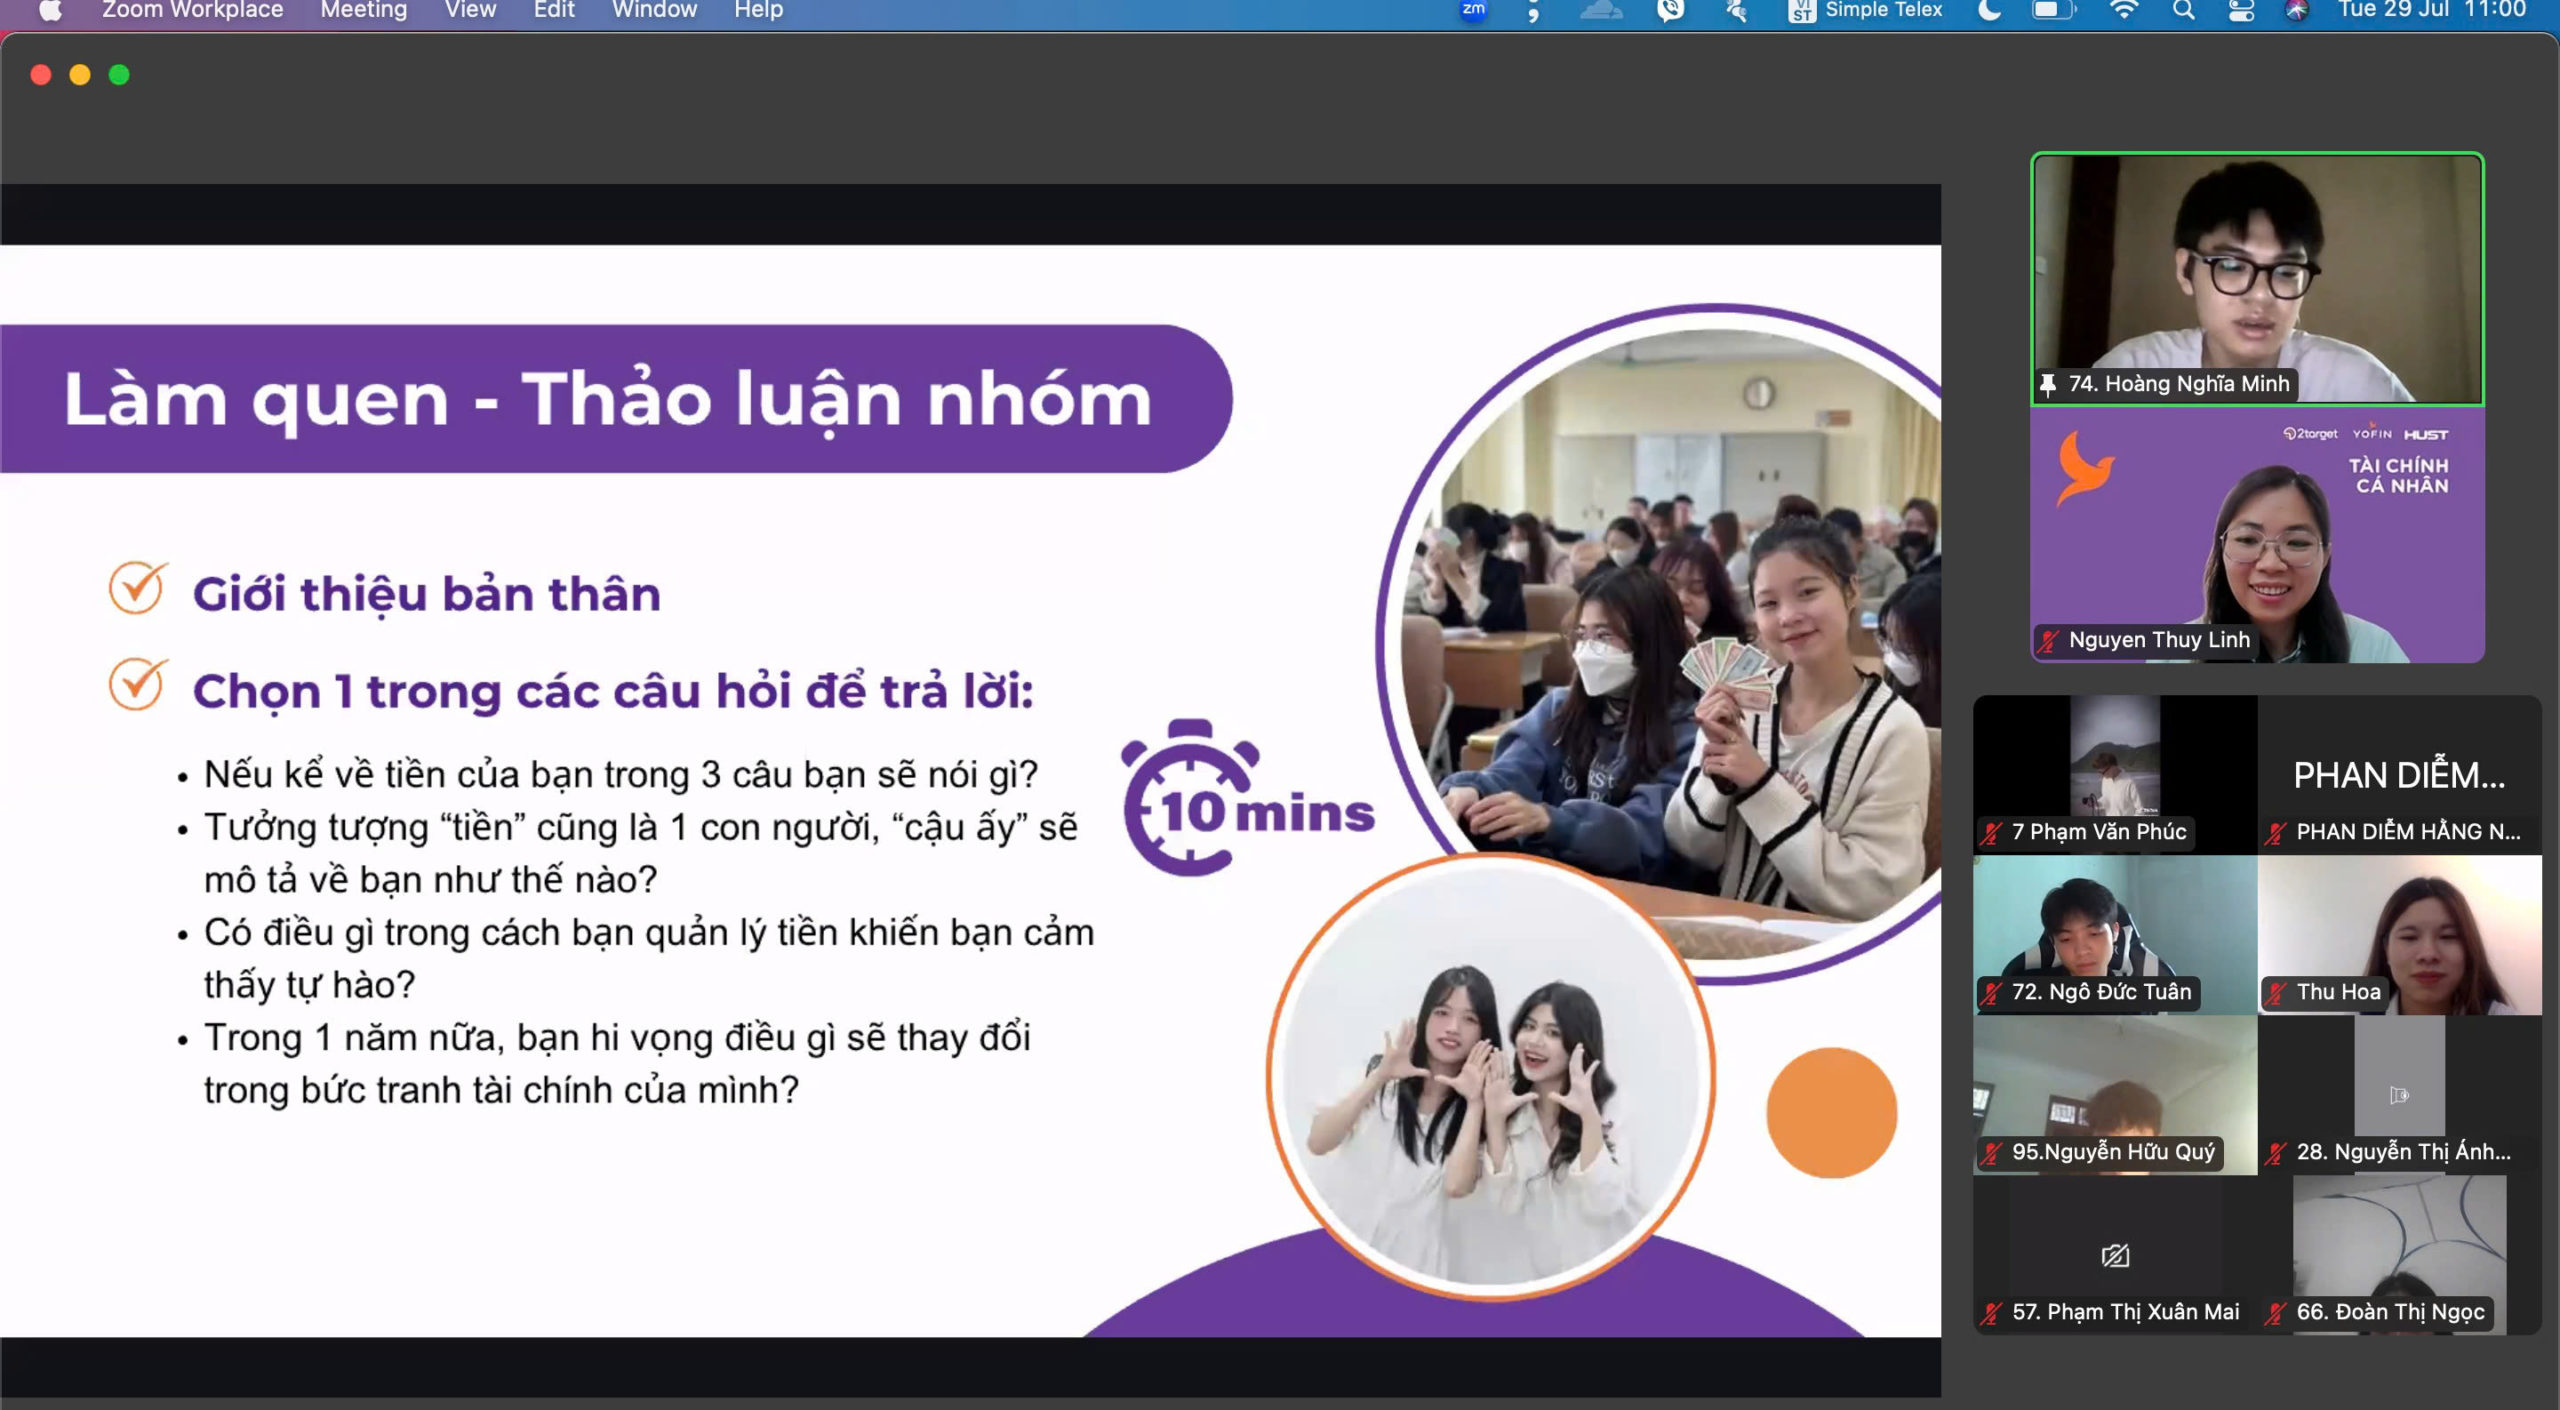The height and width of the screenshot is (1410, 2560).
Task: Click the bullet starting Trong 1 năm nữa
Action: pyautogui.click(x=617, y=1064)
